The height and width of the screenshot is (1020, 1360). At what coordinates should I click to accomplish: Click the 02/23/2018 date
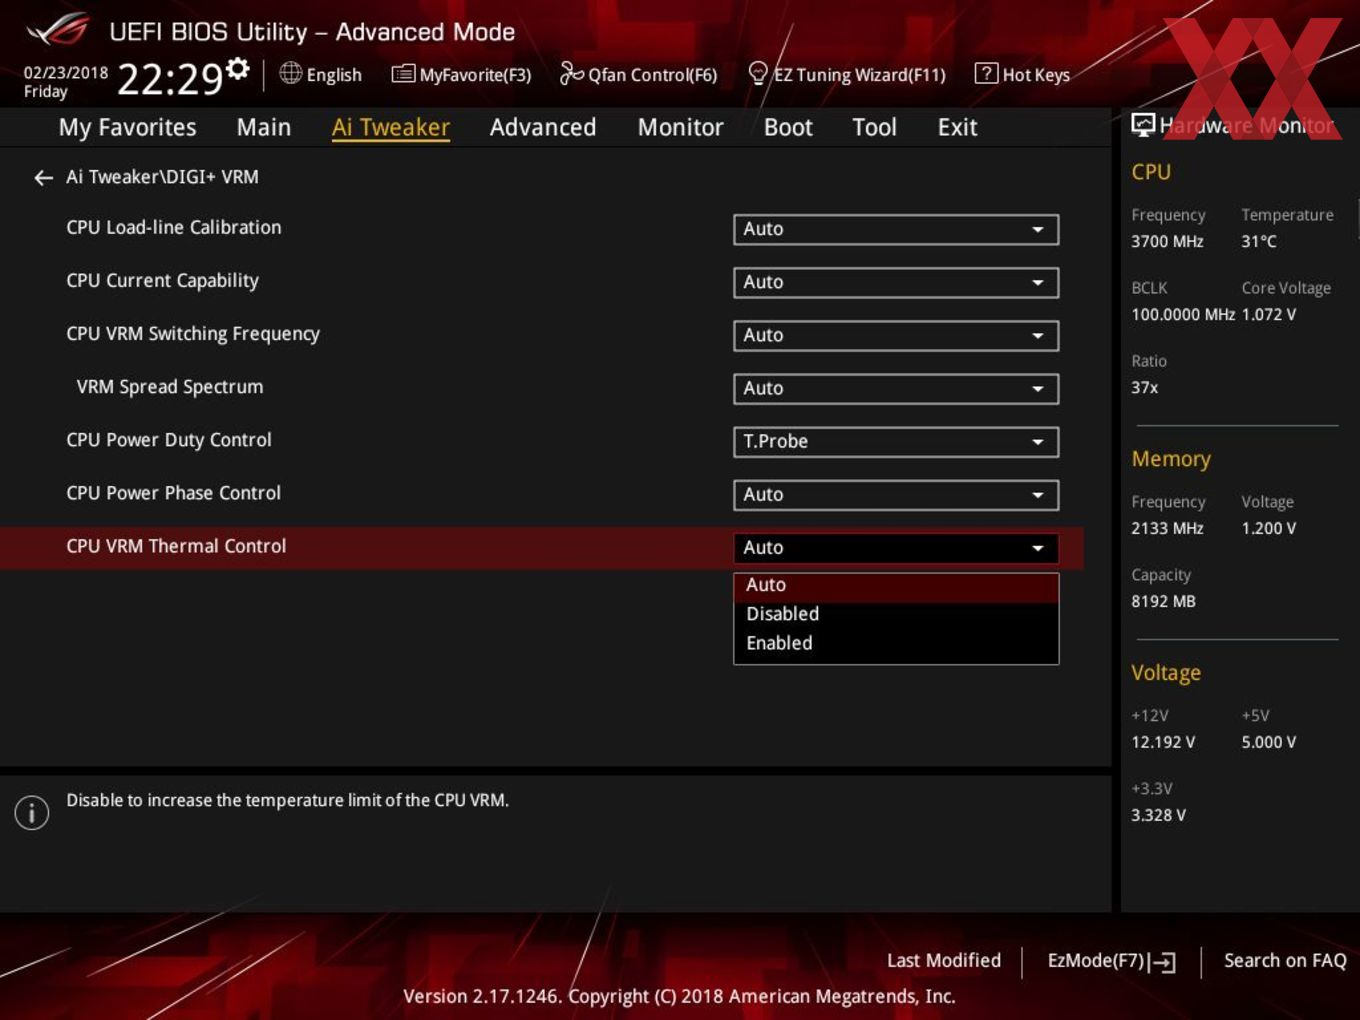(x=66, y=72)
